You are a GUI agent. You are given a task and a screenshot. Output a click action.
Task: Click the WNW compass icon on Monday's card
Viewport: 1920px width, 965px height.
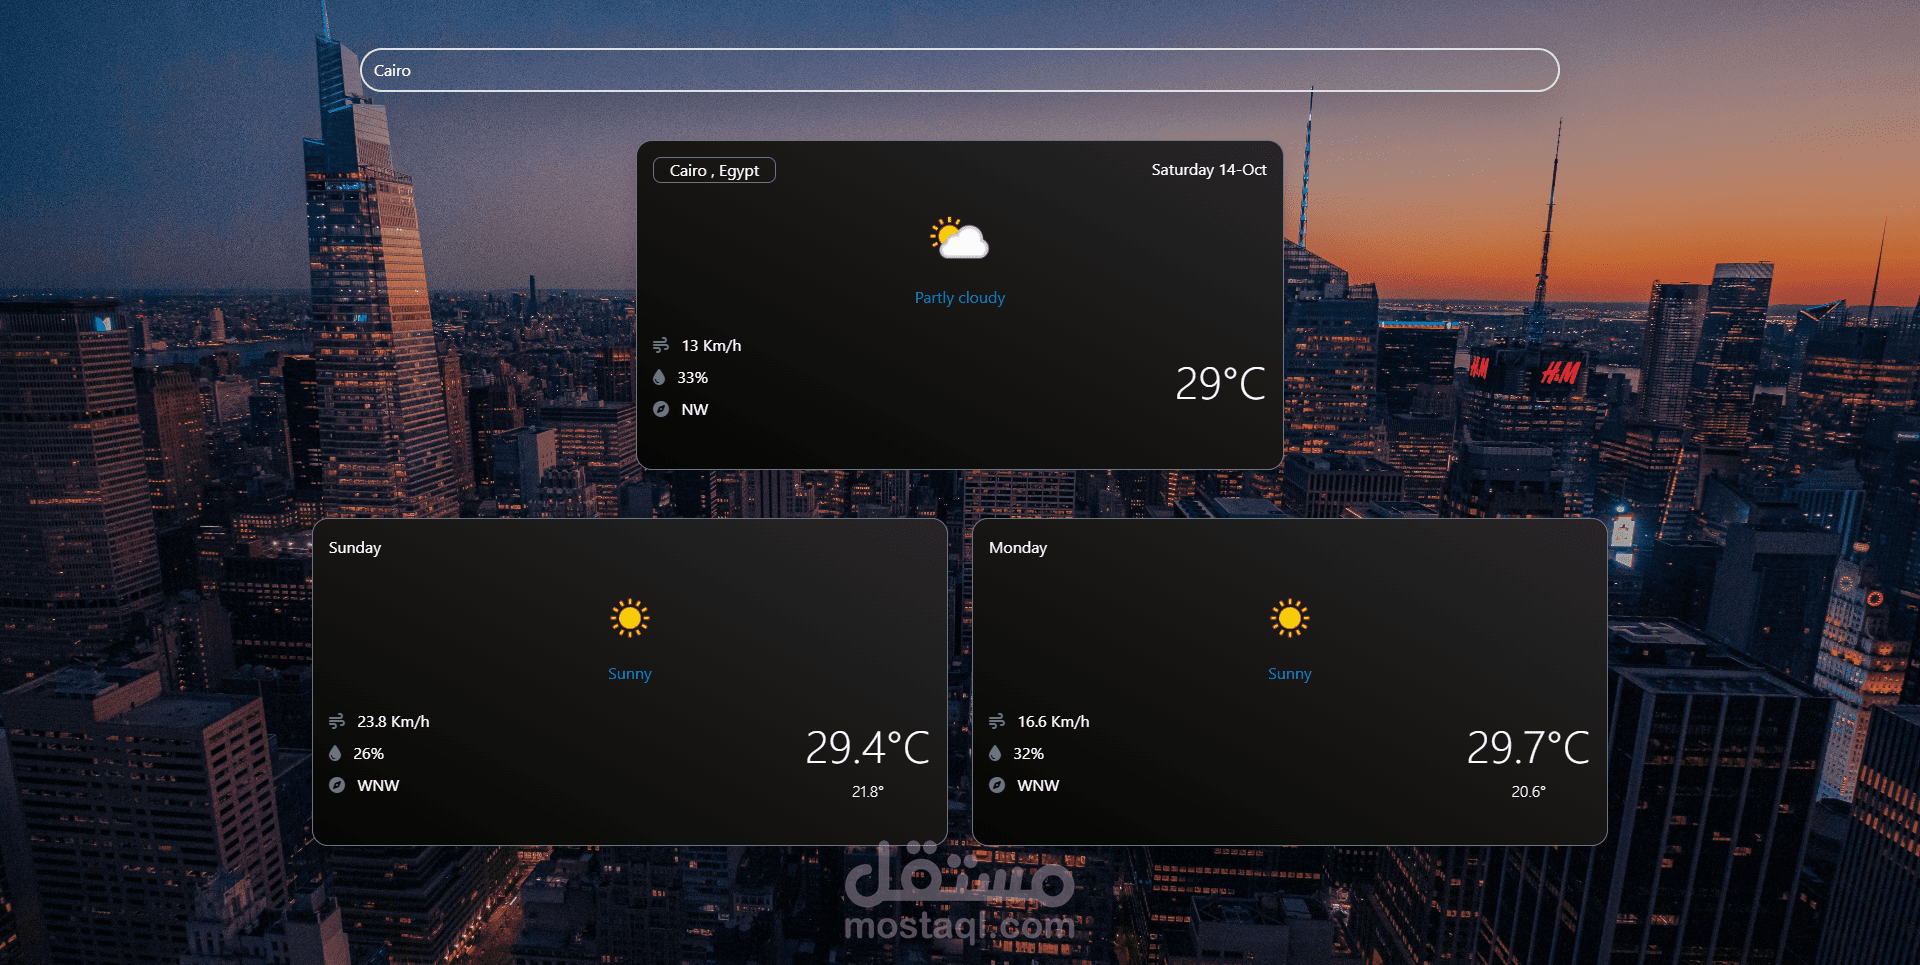[x=998, y=785]
